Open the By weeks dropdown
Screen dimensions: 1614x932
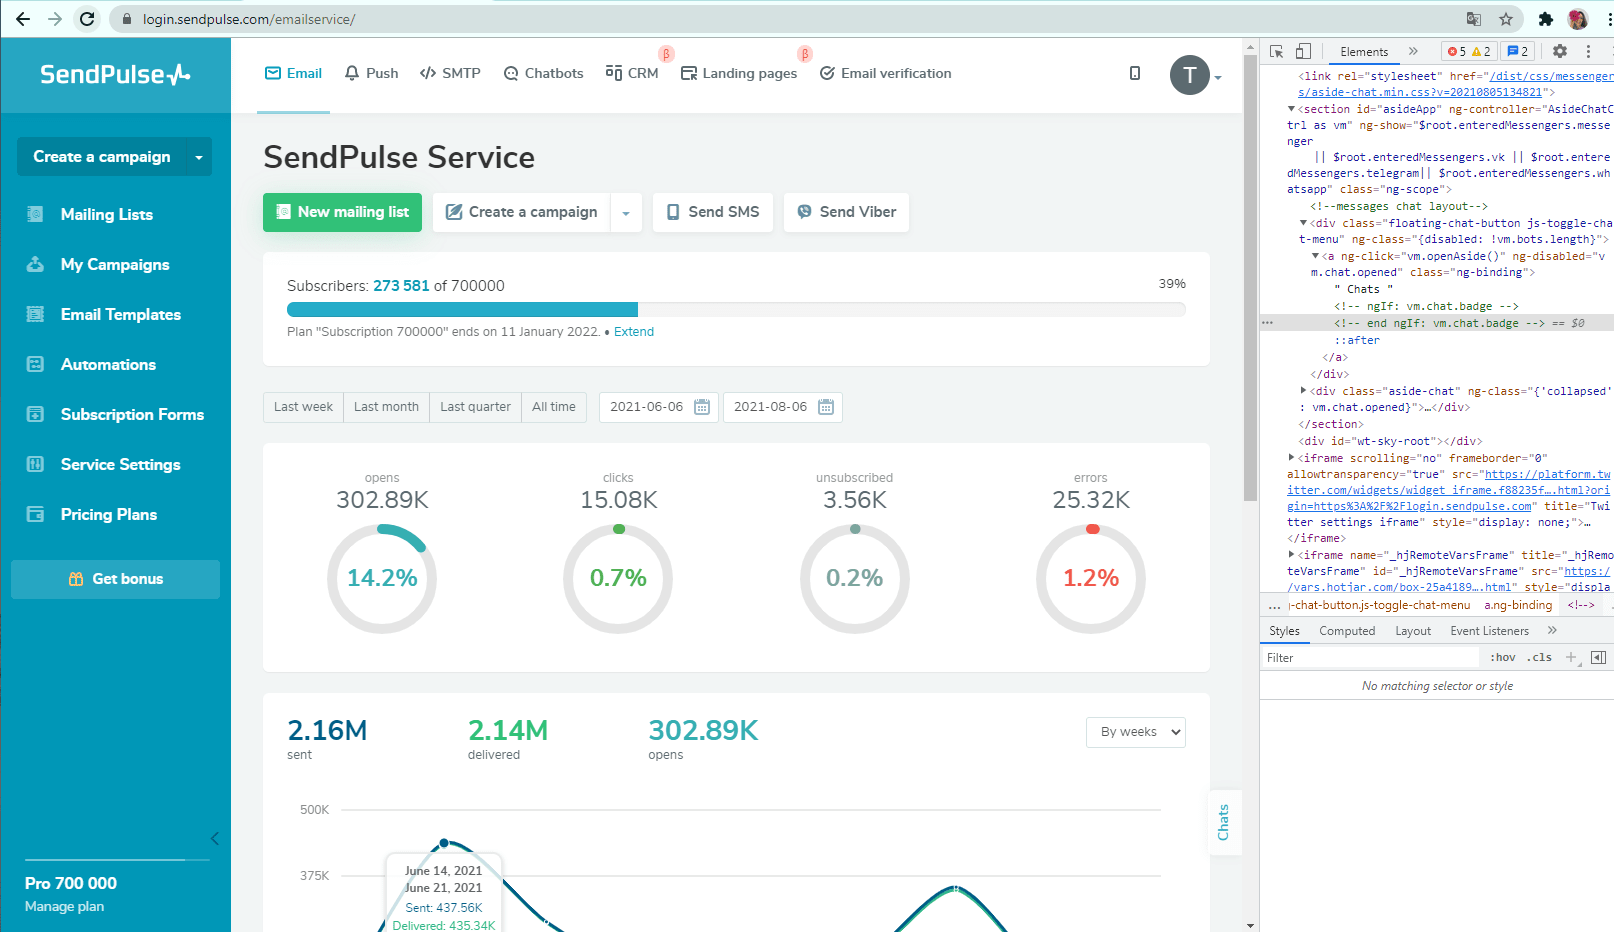pyautogui.click(x=1135, y=732)
